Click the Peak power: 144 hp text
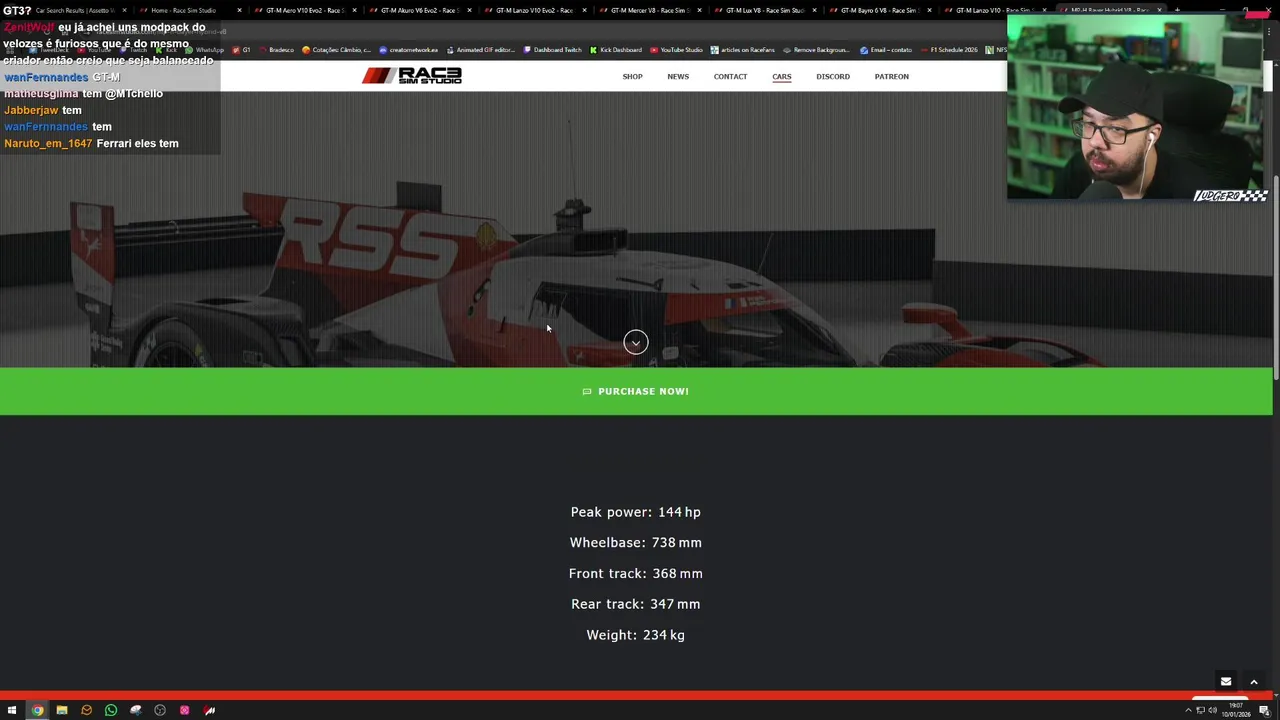Image resolution: width=1280 pixels, height=720 pixels. (x=636, y=512)
